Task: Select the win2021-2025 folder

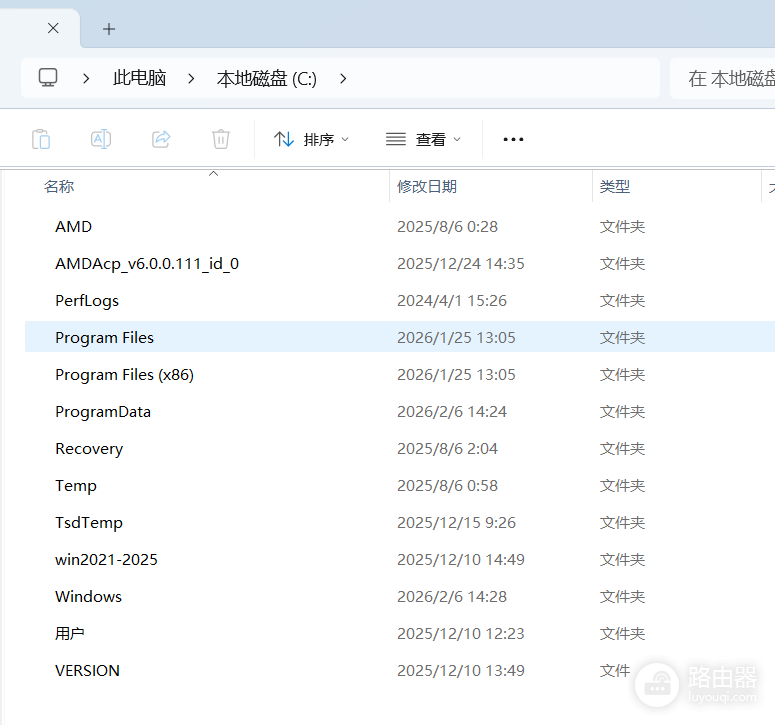Action: coord(106,559)
